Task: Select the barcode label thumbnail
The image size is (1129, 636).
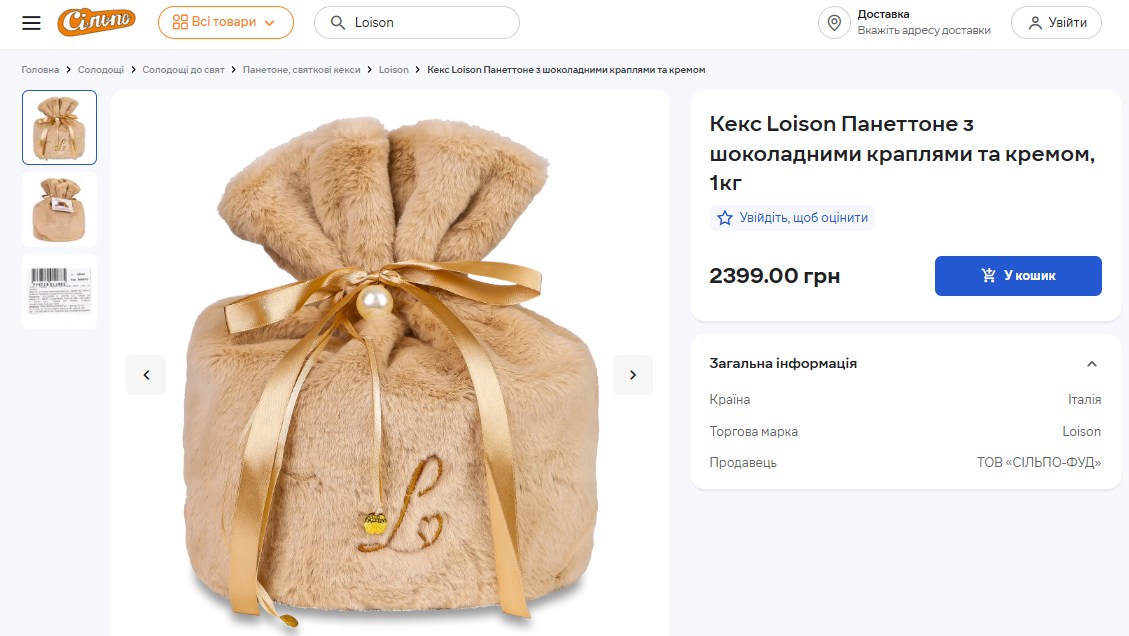Action: [x=60, y=291]
